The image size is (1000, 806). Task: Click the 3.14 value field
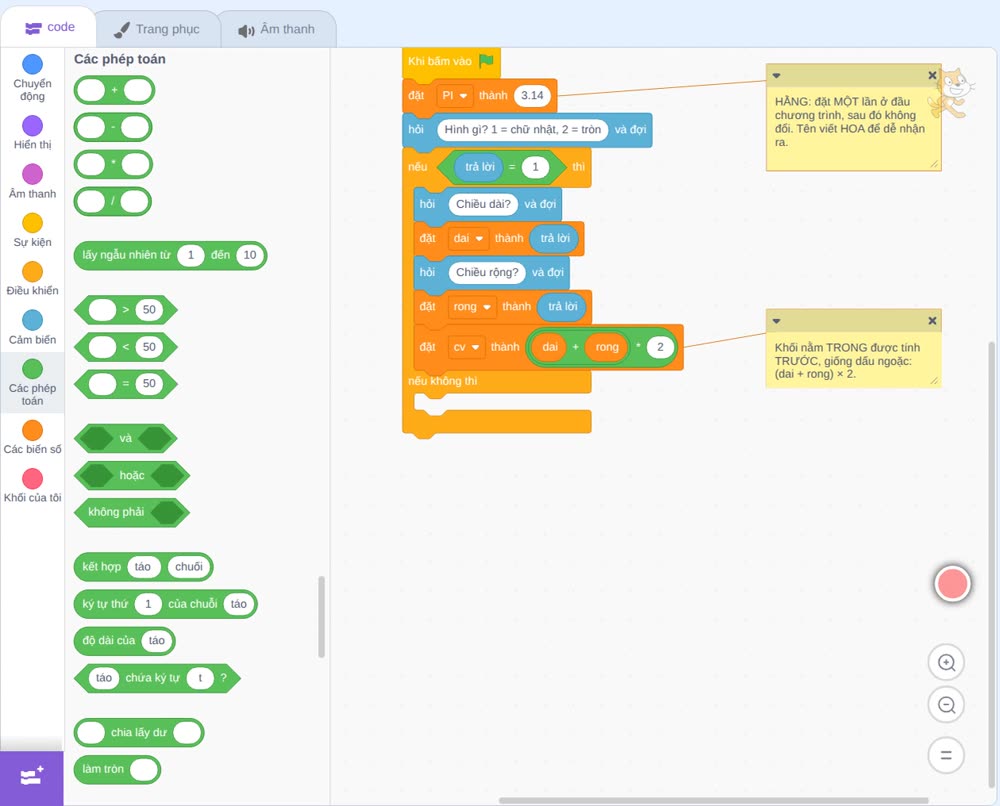tap(532, 96)
